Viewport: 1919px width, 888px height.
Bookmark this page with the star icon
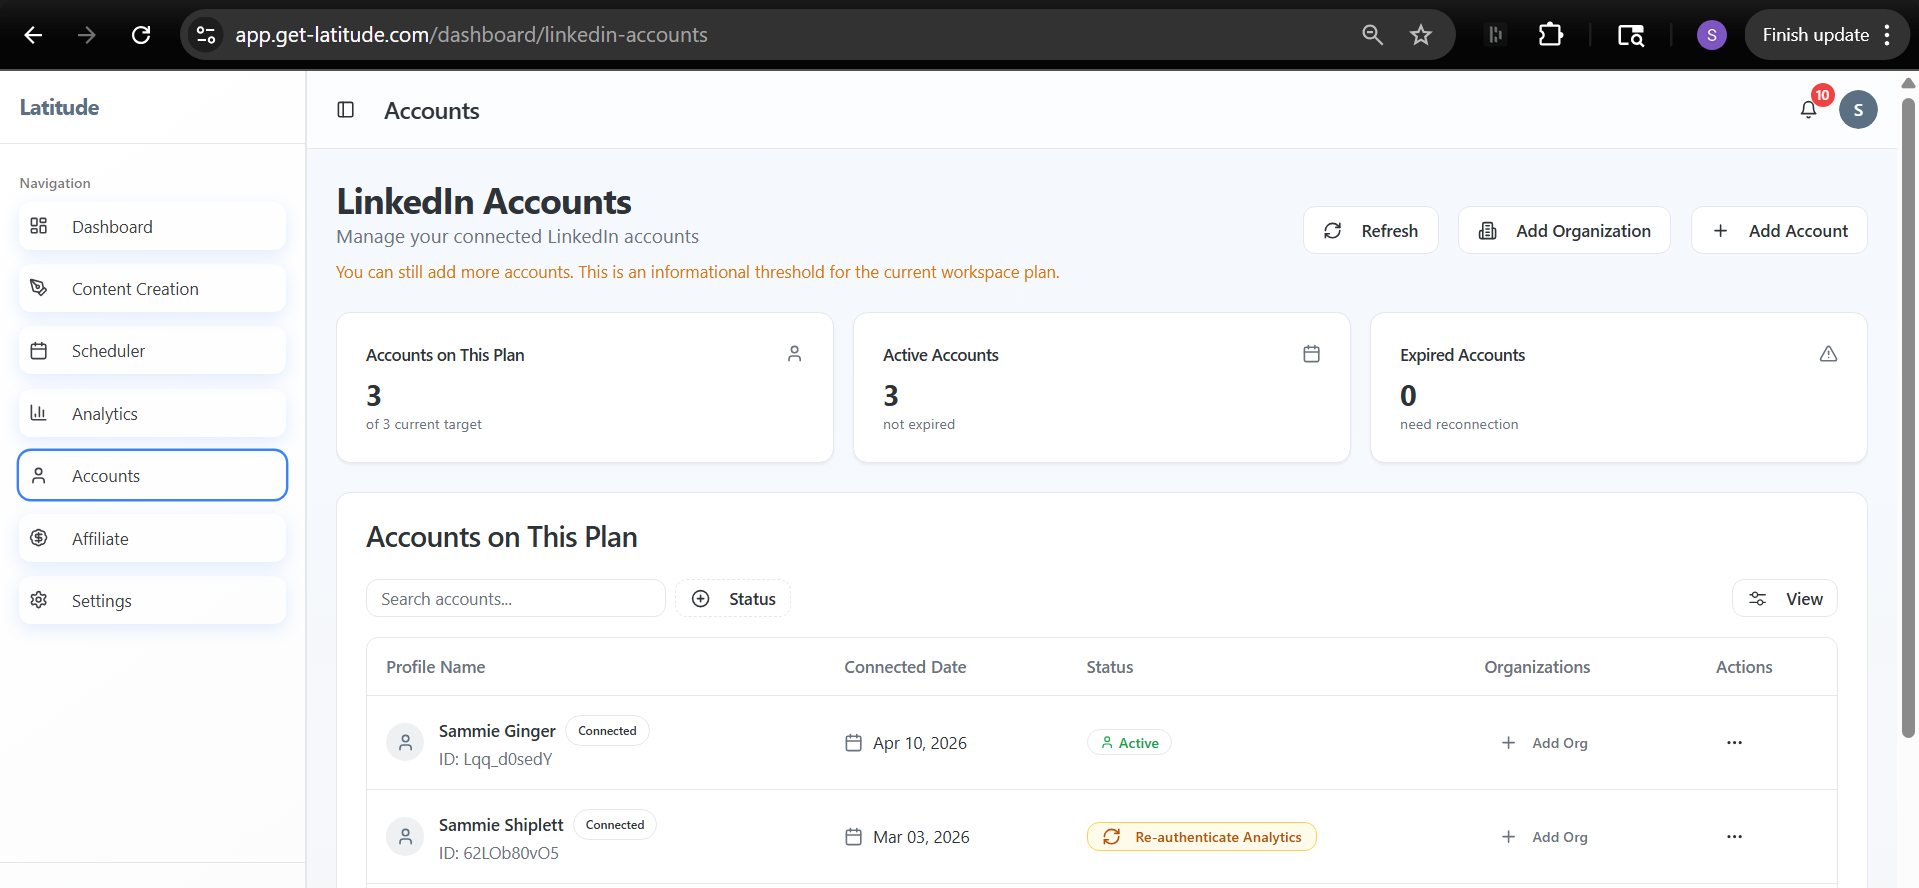1421,35
